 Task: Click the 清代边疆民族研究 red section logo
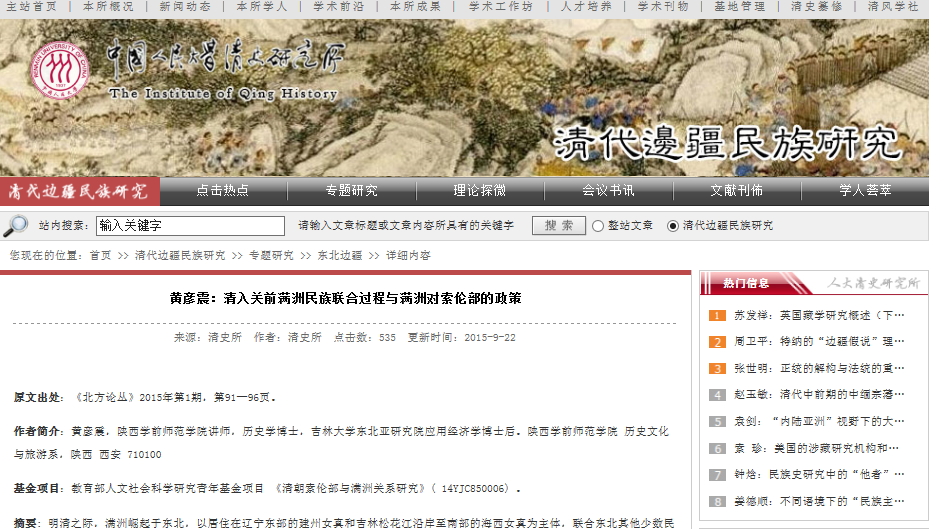(79, 191)
